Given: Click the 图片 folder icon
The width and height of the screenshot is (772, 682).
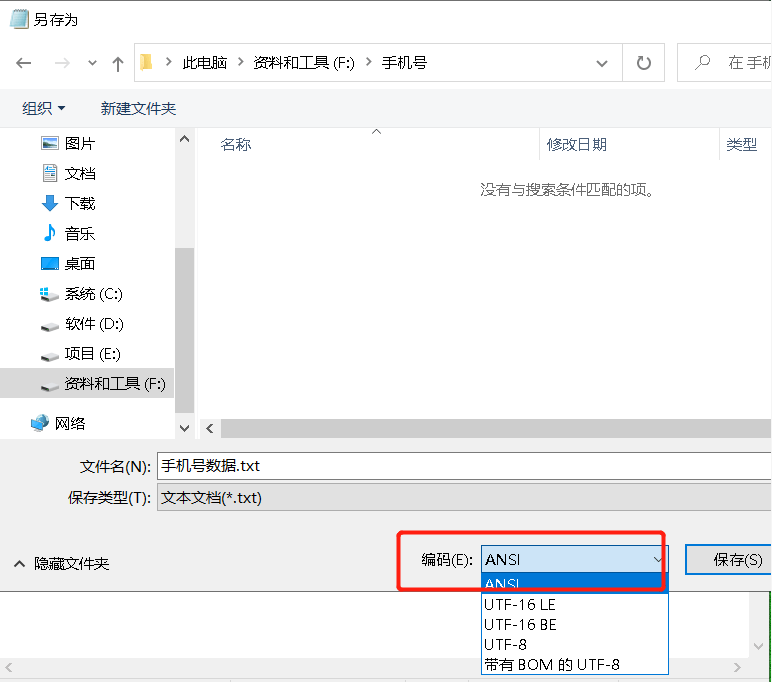Looking at the screenshot, I should click(x=50, y=143).
